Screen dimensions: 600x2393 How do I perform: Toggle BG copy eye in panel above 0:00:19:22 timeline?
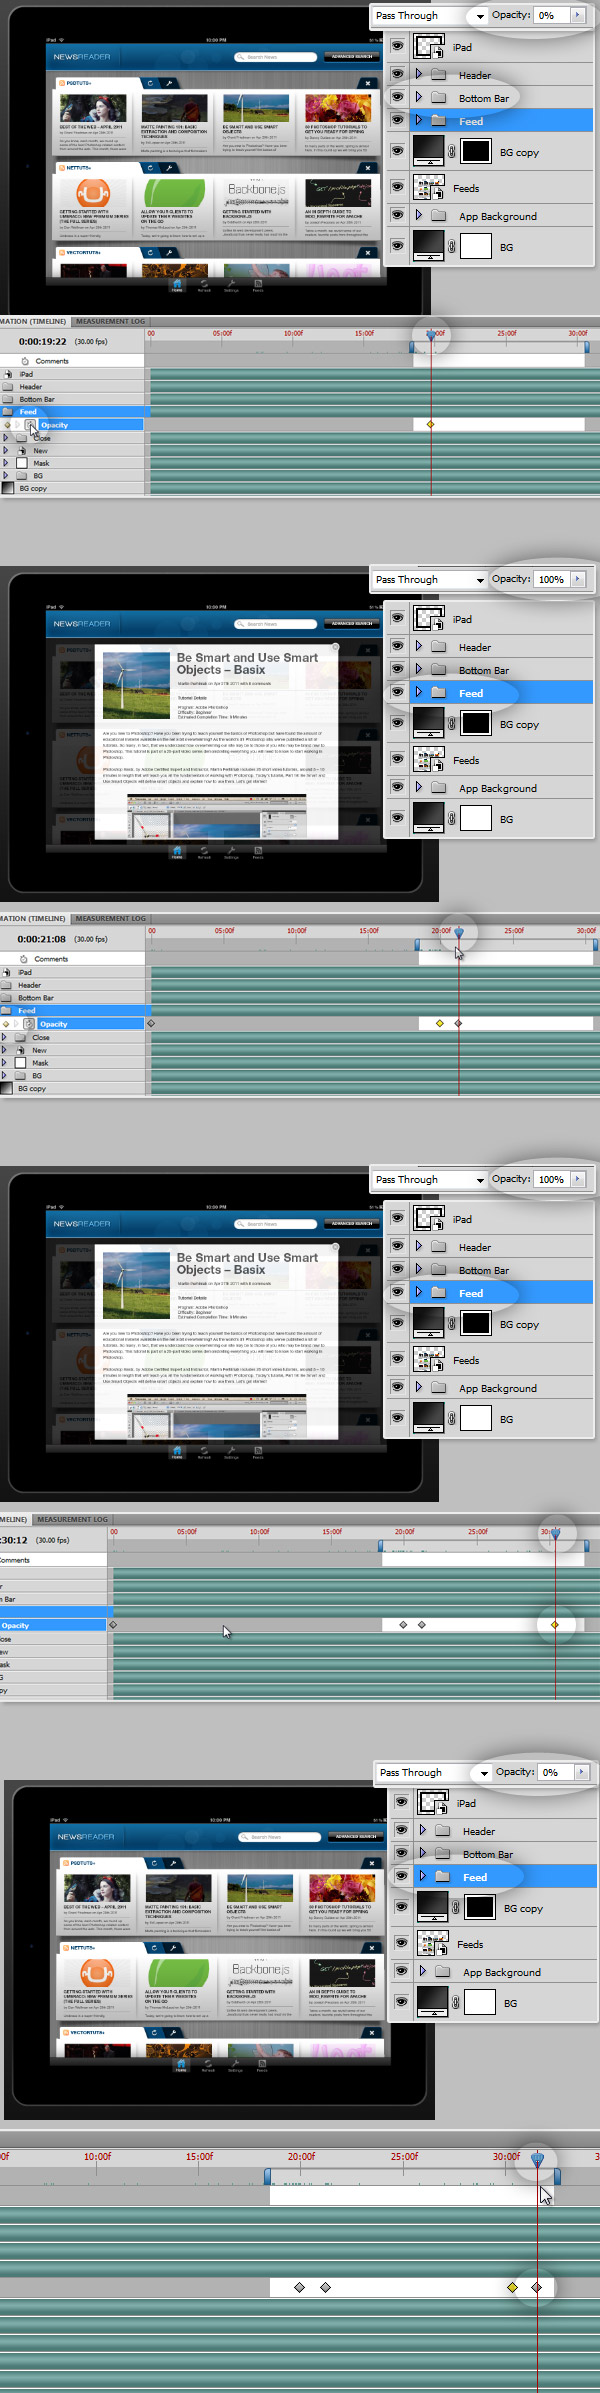(398, 152)
